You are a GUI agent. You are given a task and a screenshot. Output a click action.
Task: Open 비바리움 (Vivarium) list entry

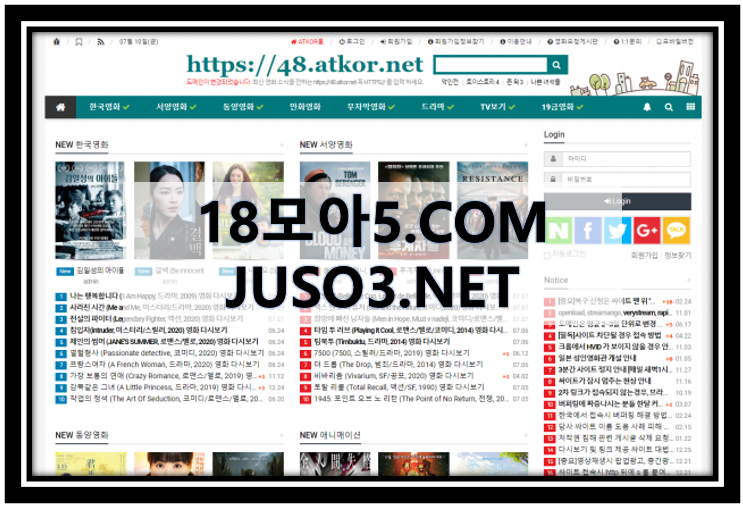[x=394, y=376]
